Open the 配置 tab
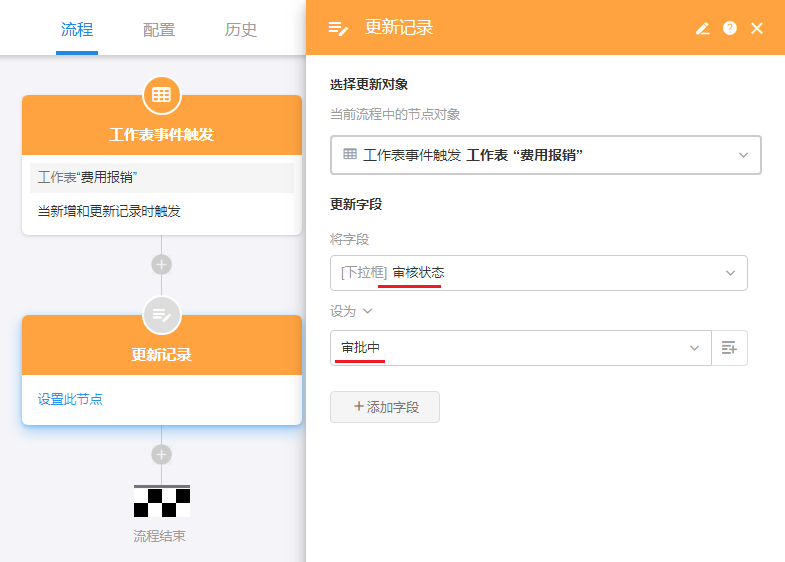Image resolution: width=785 pixels, height=562 pixels. tap(159, 29)
